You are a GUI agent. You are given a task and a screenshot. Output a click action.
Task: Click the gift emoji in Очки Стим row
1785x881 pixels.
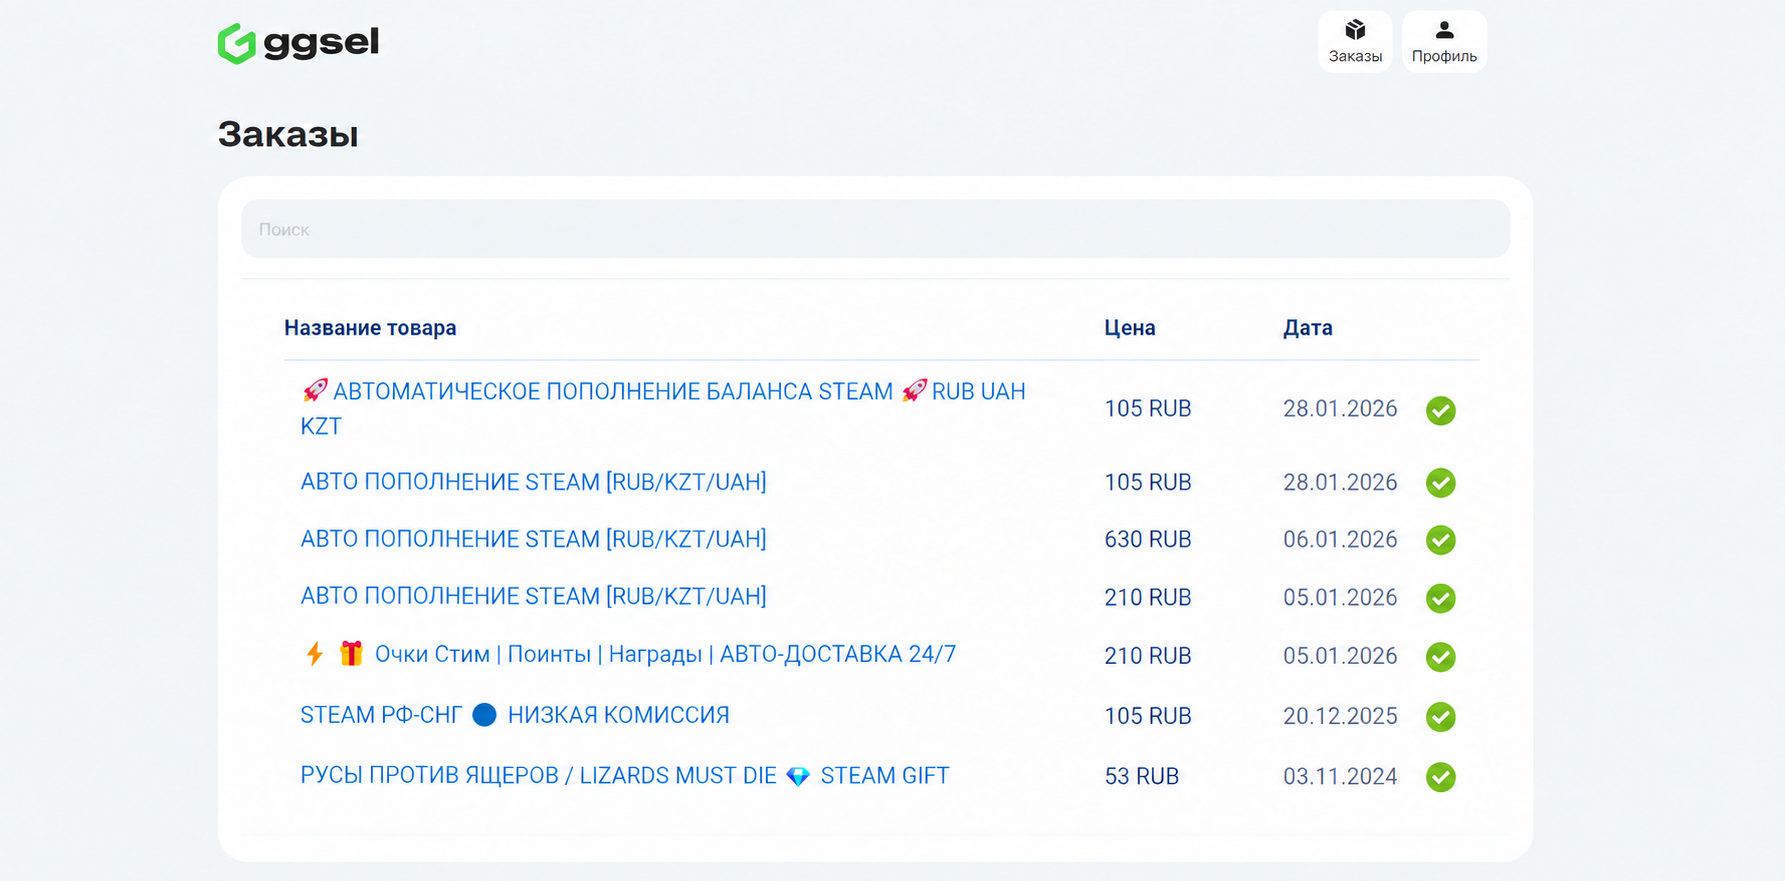tap(351, 654)
